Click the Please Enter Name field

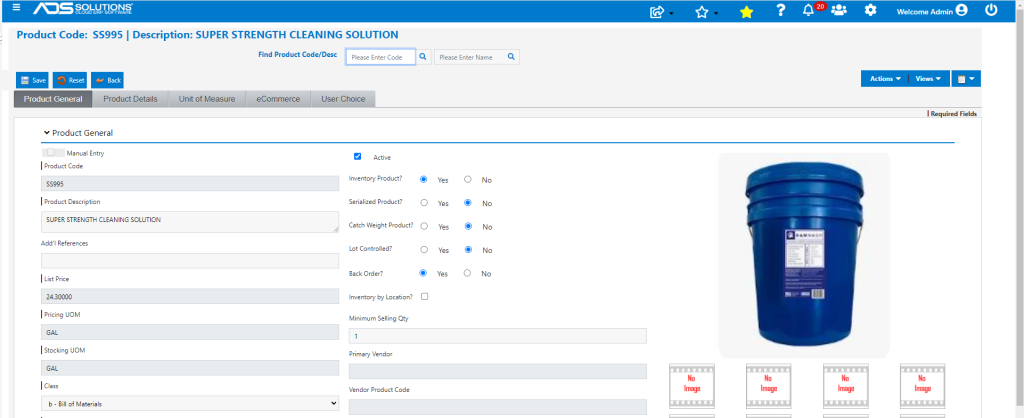tap(470, 57)
